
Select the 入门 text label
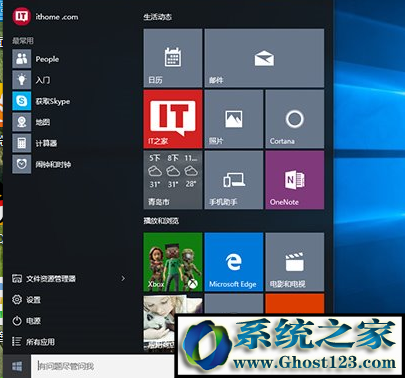(43, 80)
